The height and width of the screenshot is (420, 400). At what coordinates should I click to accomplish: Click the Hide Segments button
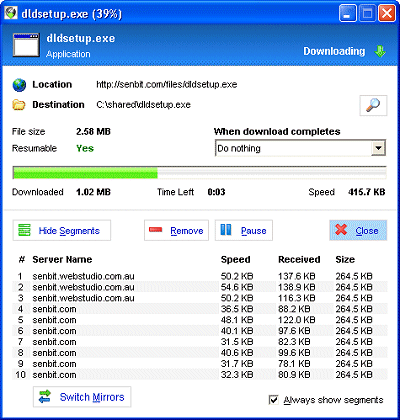click(x=62, y=230)
